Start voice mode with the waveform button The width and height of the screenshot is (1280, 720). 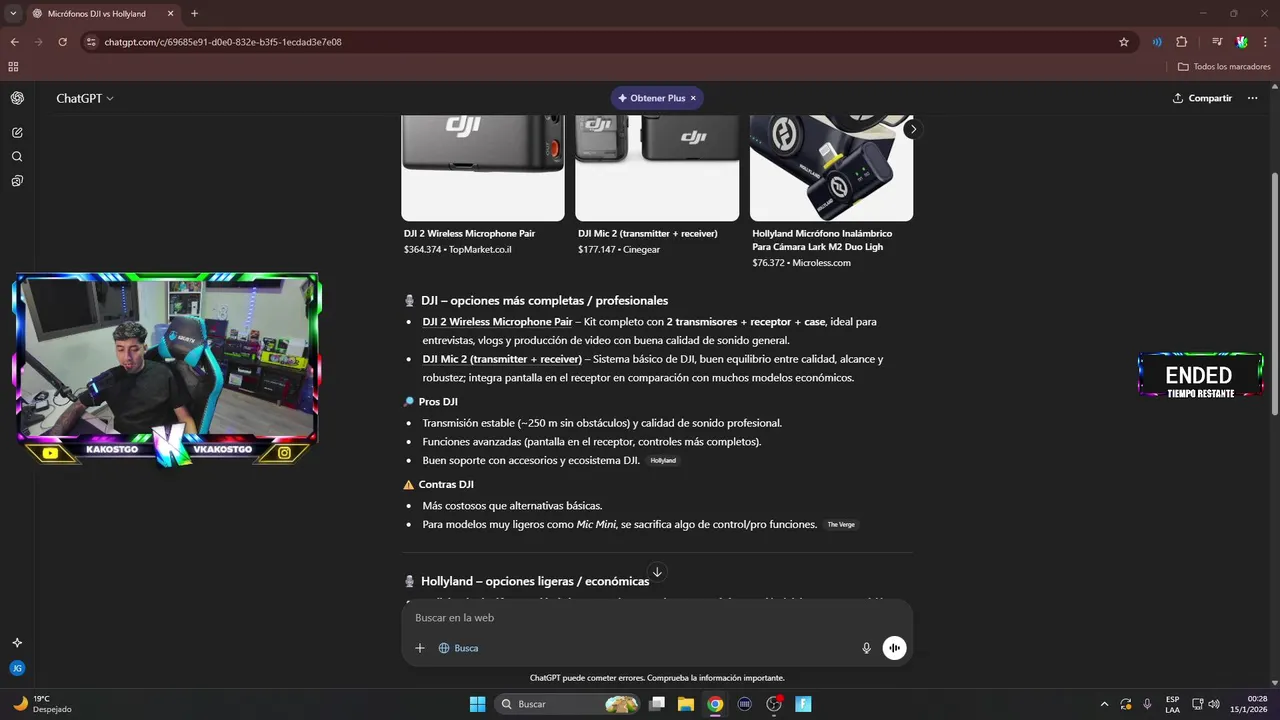click(894, 648)
